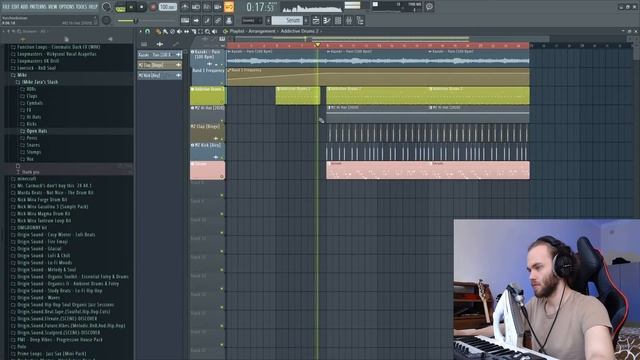Image resolution: width=640 pixels, height=360 pixels.
Task: Open the ADD menu
Action: pyautogui.click(x=24, y=7)
